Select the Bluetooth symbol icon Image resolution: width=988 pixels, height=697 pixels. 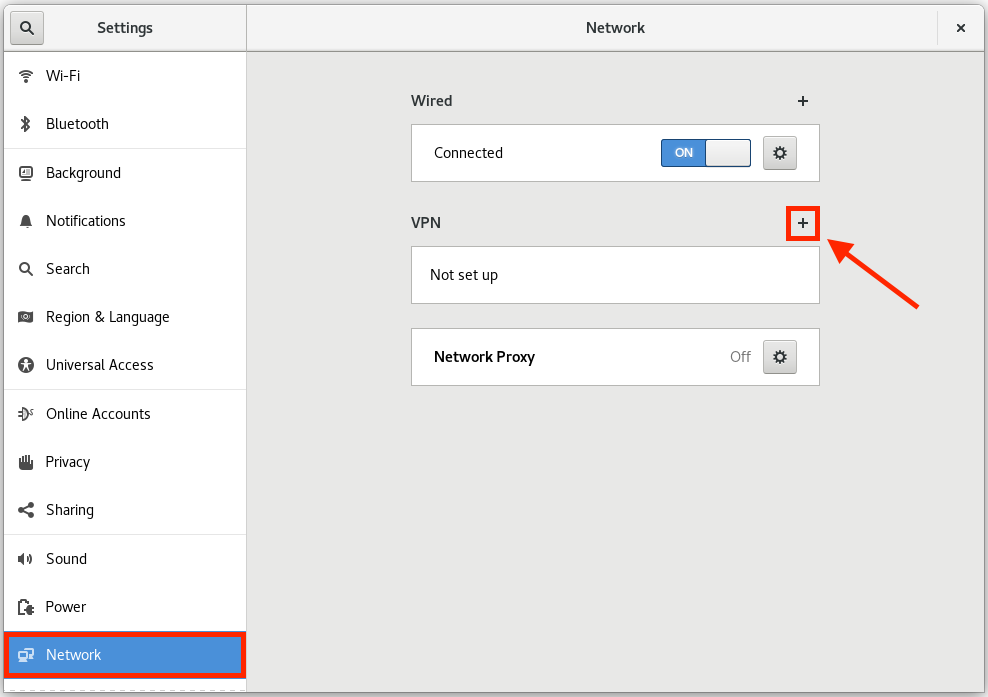(26, 124)
